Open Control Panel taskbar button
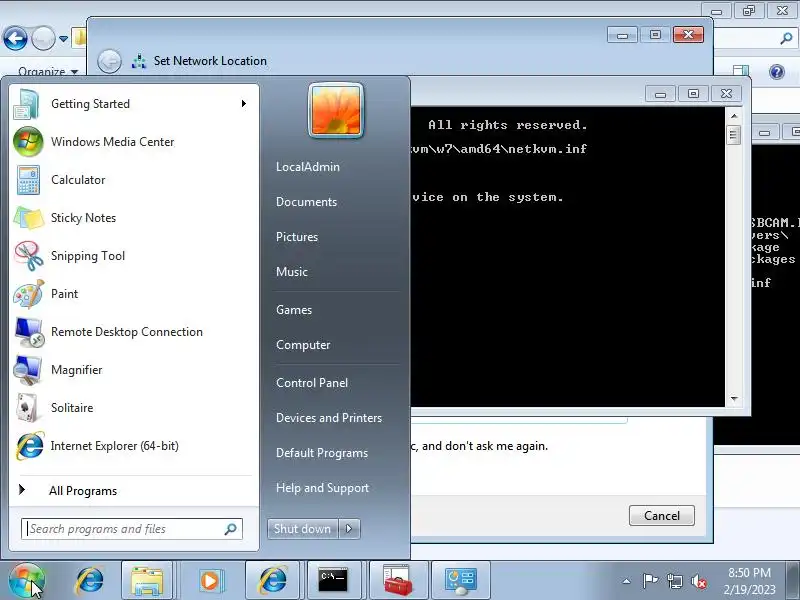Viewport: 800px width, 600px height. coord(461,581)
